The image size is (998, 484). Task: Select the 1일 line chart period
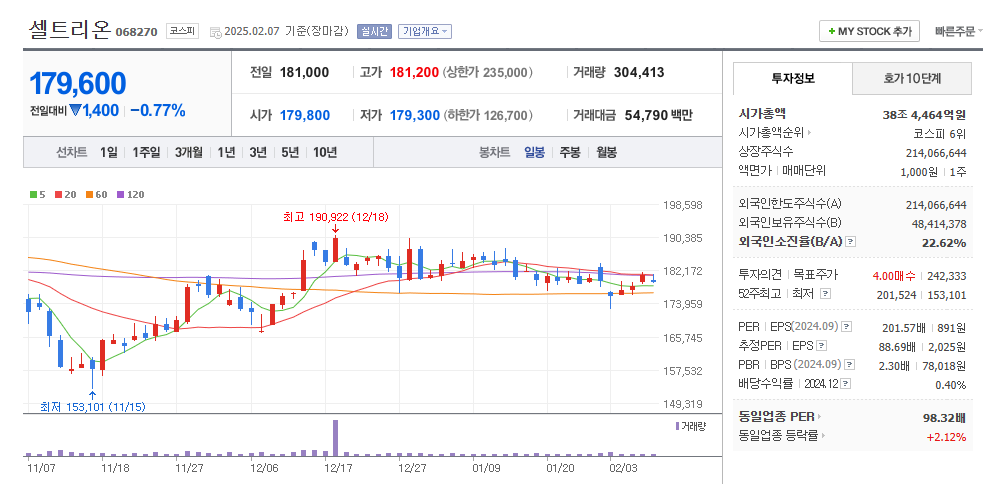[x=108, y=152]
